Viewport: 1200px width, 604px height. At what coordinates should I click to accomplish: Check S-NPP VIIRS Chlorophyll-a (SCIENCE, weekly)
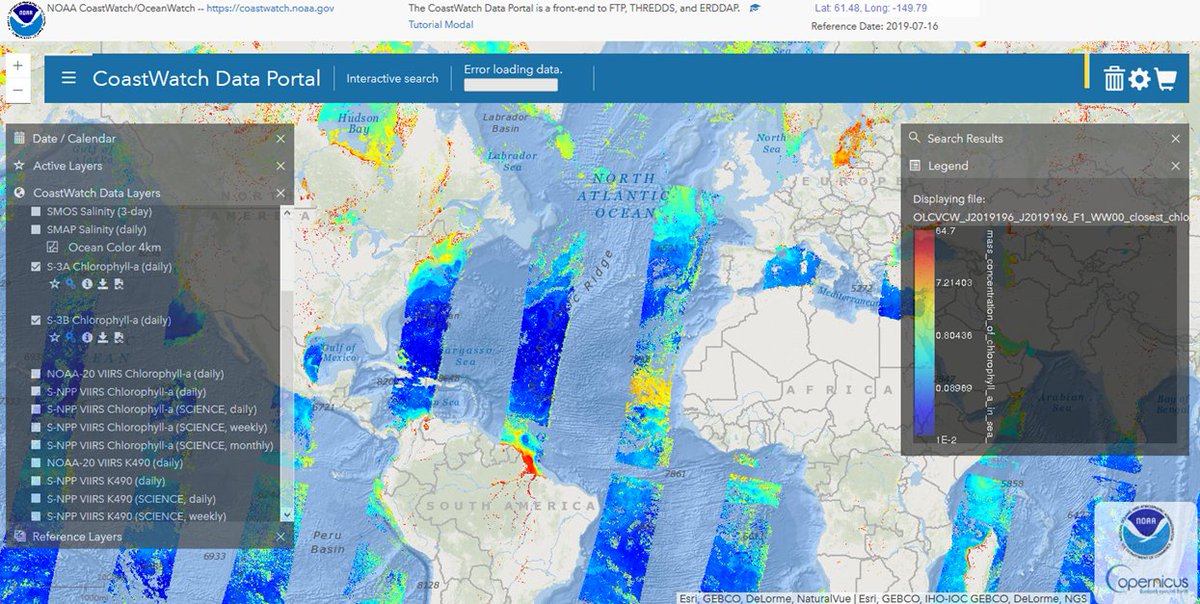click(37, 427)
